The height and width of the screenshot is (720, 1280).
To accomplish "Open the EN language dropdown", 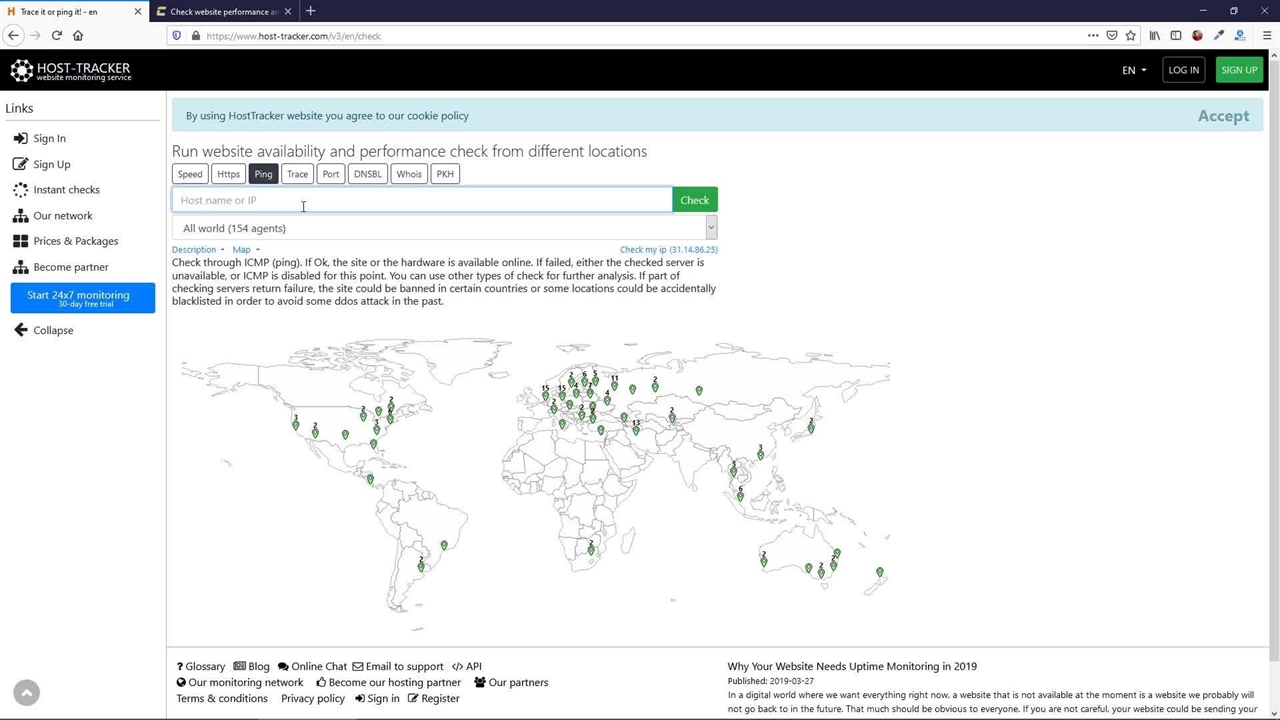I will tap(1134, 70).
